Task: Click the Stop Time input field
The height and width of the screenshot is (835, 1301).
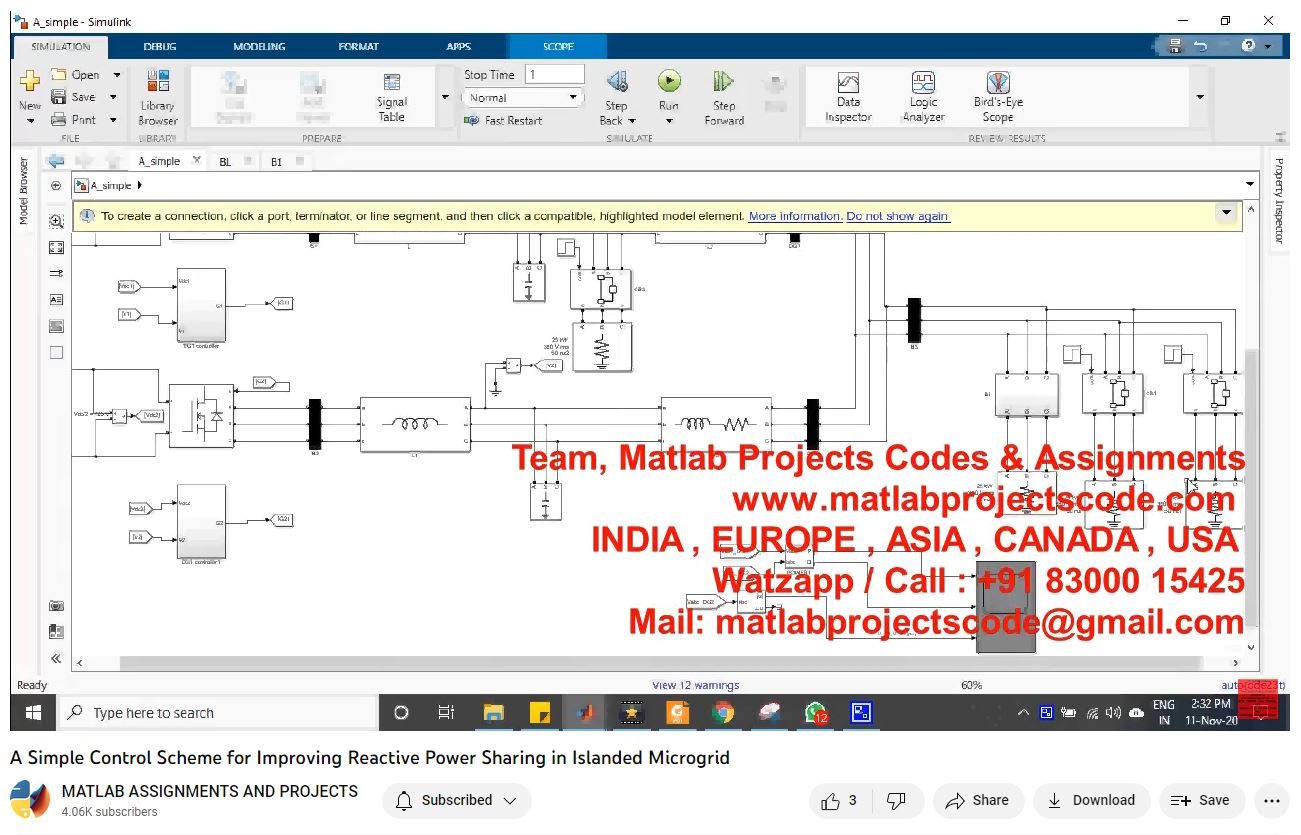Action: [554, 75]
